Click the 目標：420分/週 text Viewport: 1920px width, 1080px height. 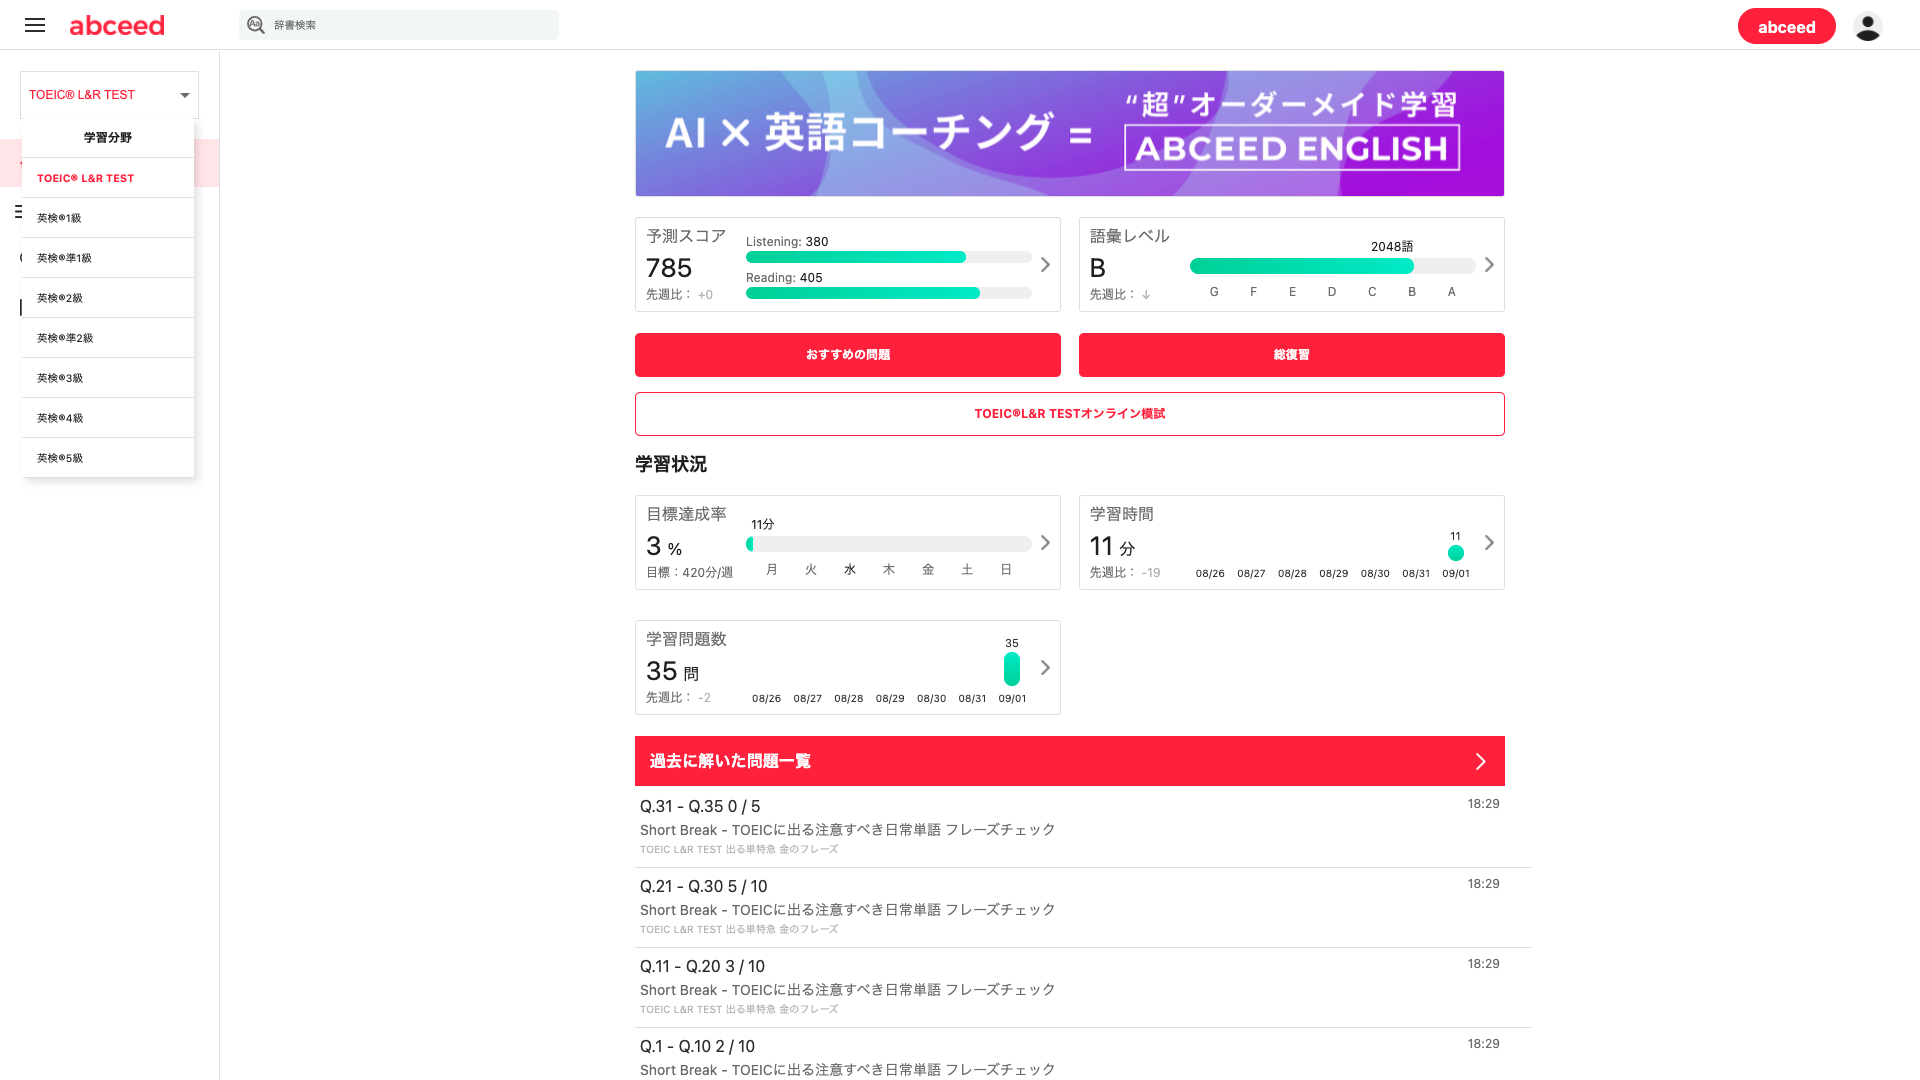click(689, 573)
